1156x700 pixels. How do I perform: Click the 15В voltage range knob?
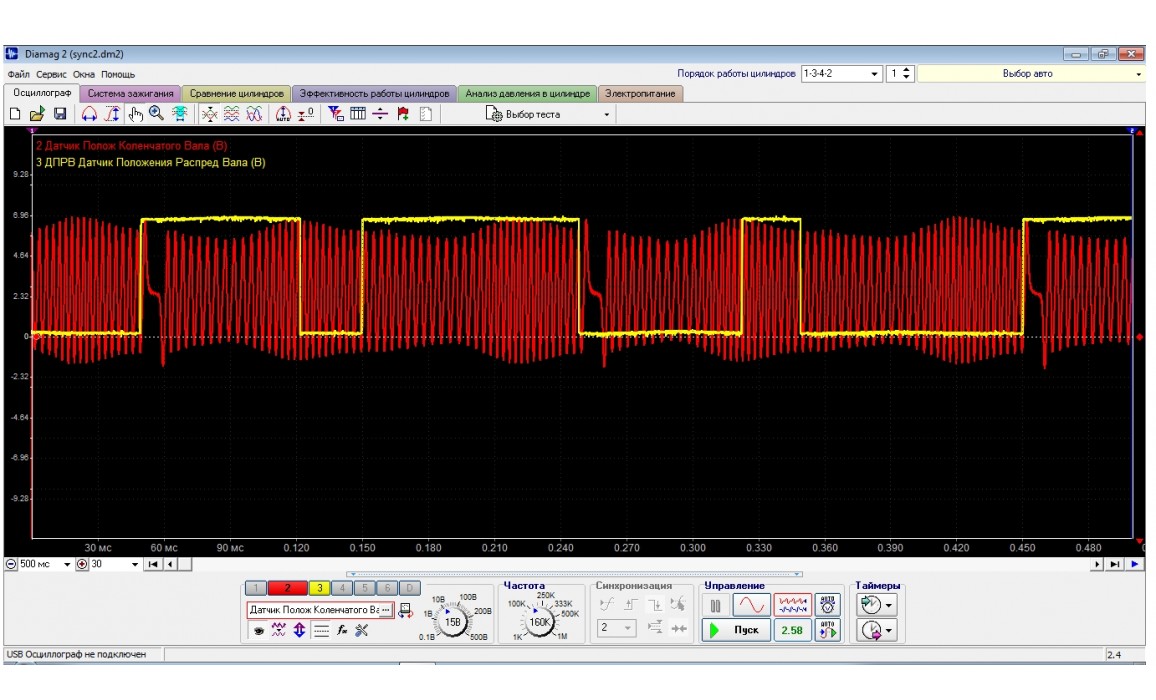[x=453, y=621]
